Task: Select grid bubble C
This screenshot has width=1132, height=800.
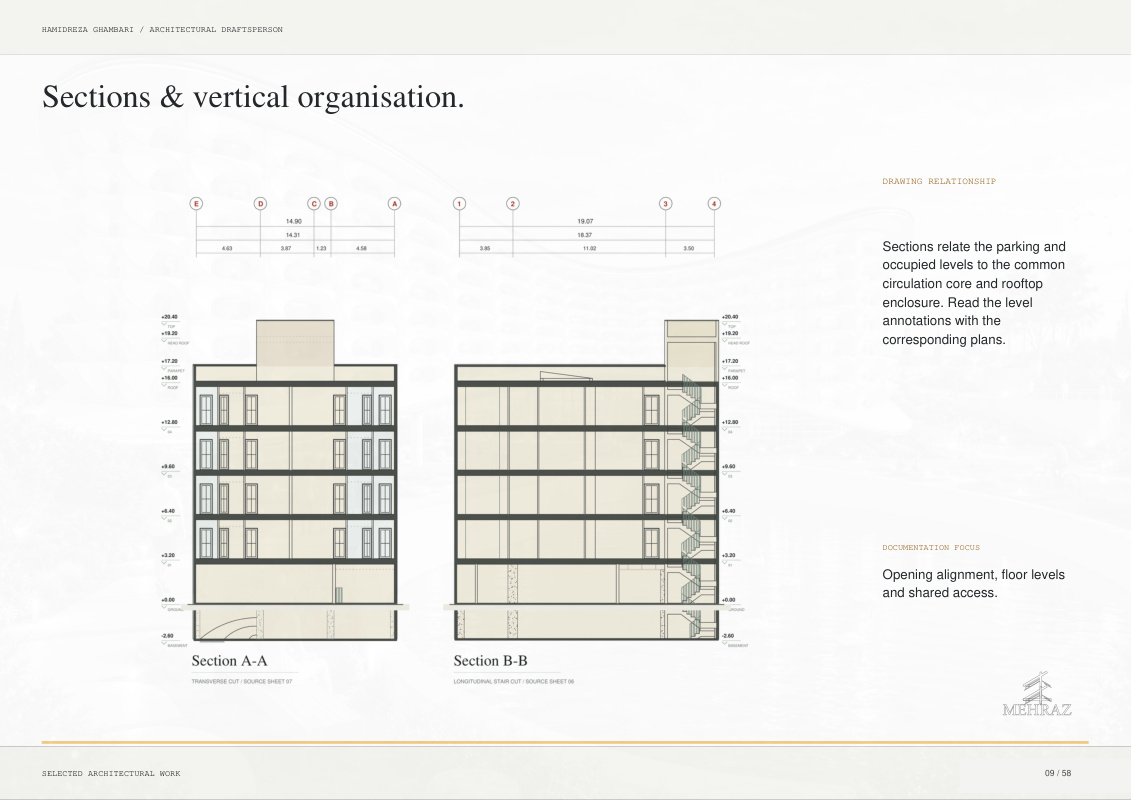Action: click(x=314, y=204)
